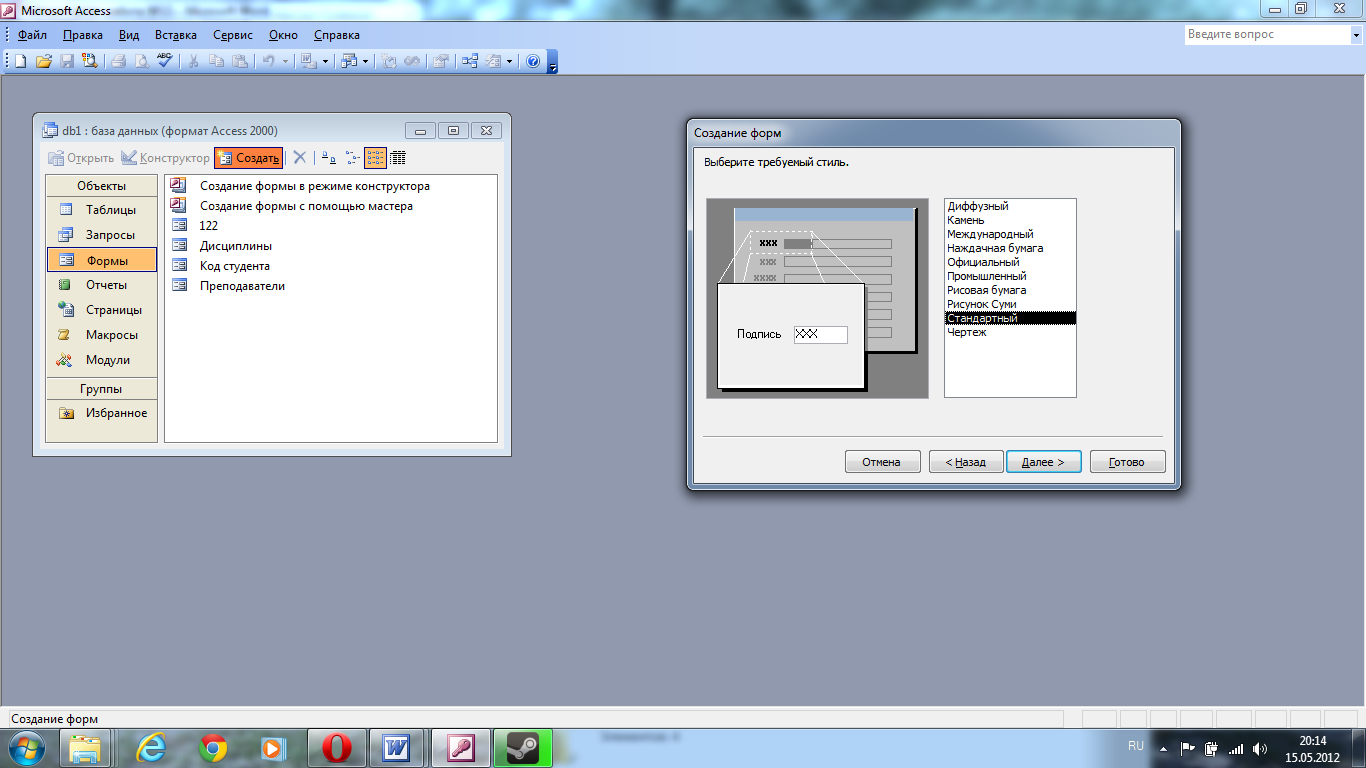This screenshot has height=768, width=1366.
Task: Select Запросы in the Objects pane
Action: tap(102, 235)
